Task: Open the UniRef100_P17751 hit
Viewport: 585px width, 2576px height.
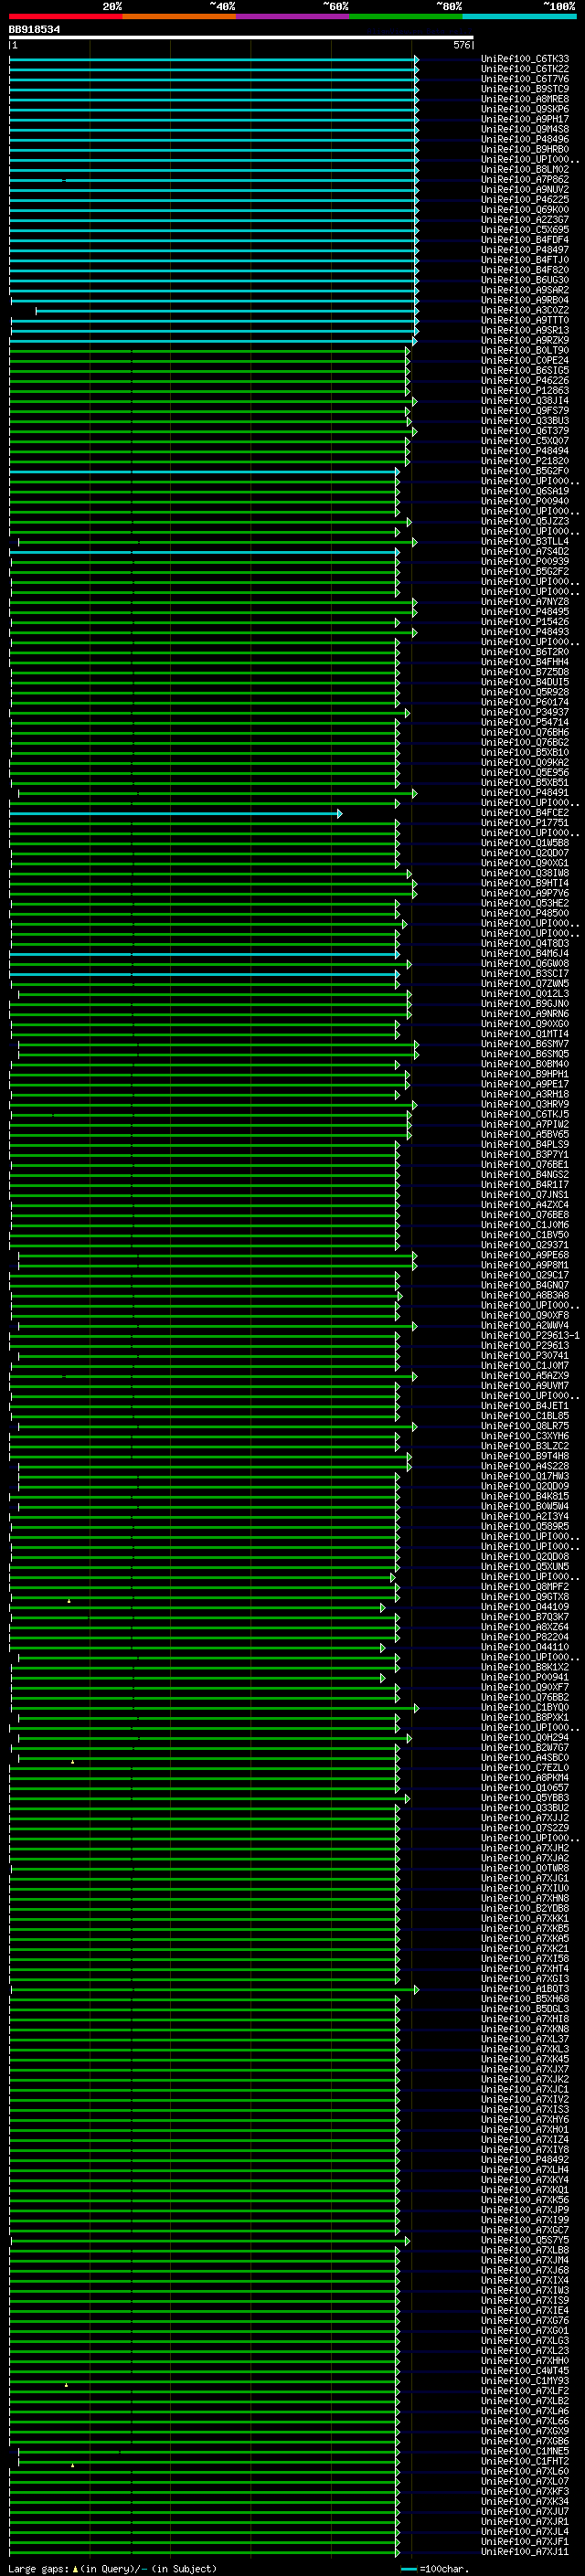Action: 525,822
